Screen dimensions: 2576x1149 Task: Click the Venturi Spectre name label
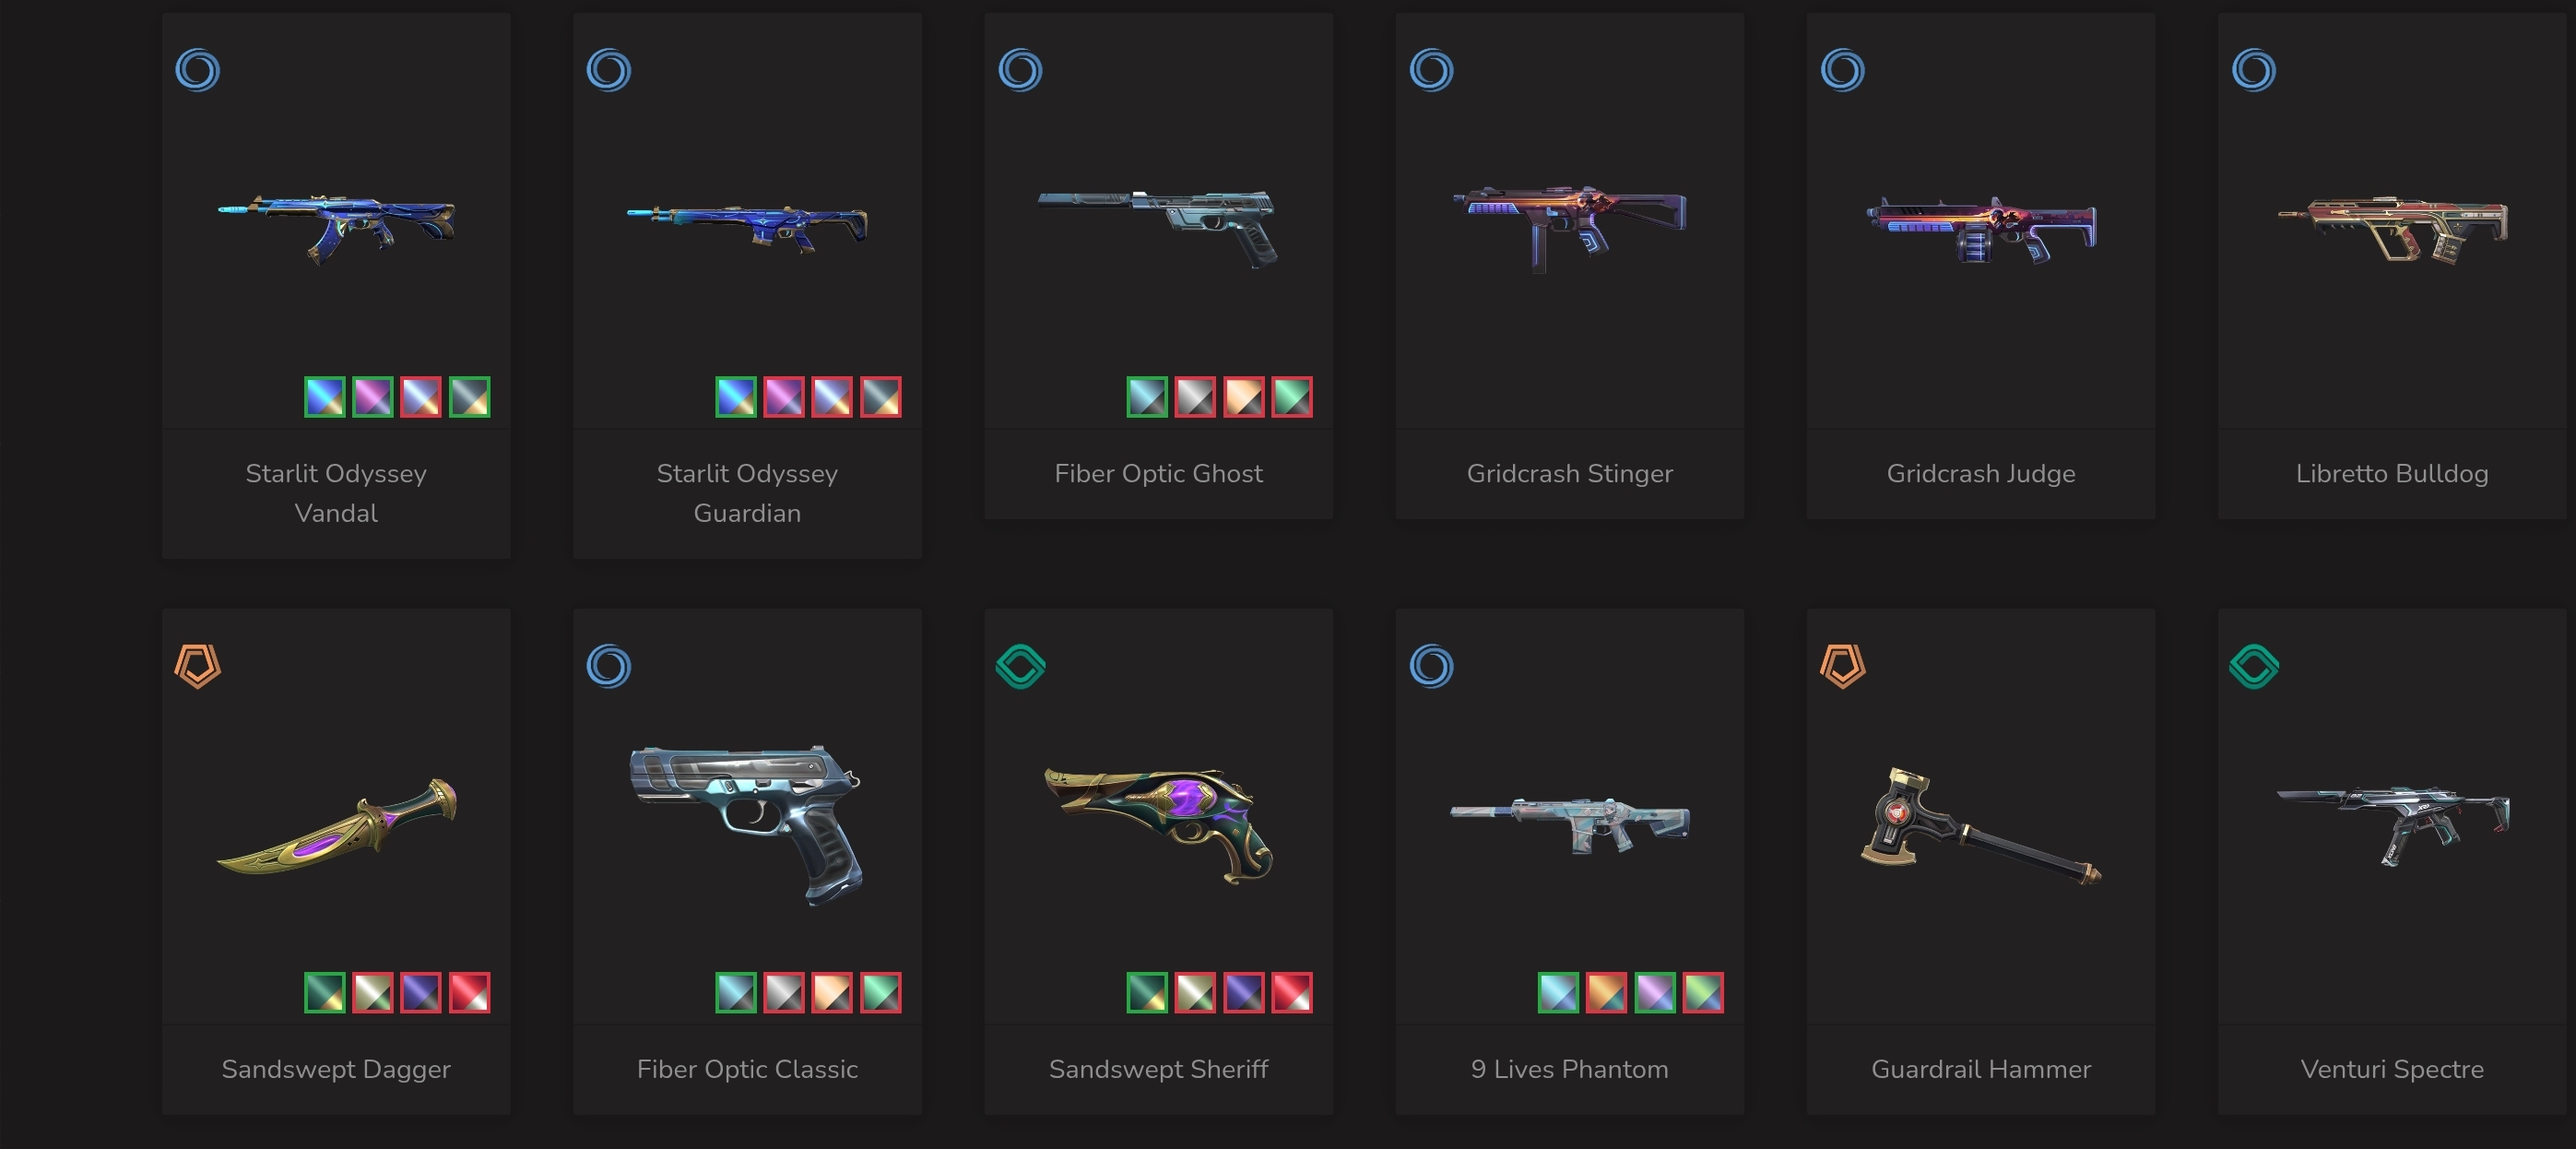2392,1070
